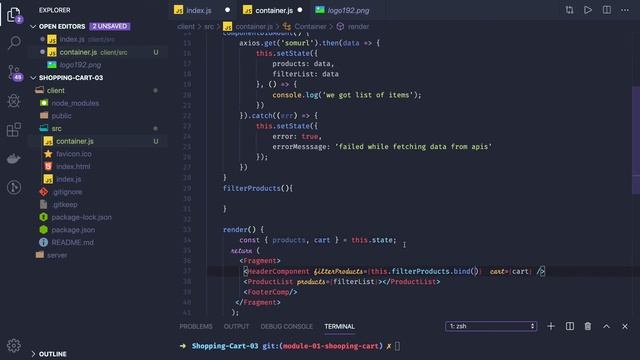The width and height of the screenshot is (640, 360).
Task: Close the terminal panel
Action: coord(624,326)
